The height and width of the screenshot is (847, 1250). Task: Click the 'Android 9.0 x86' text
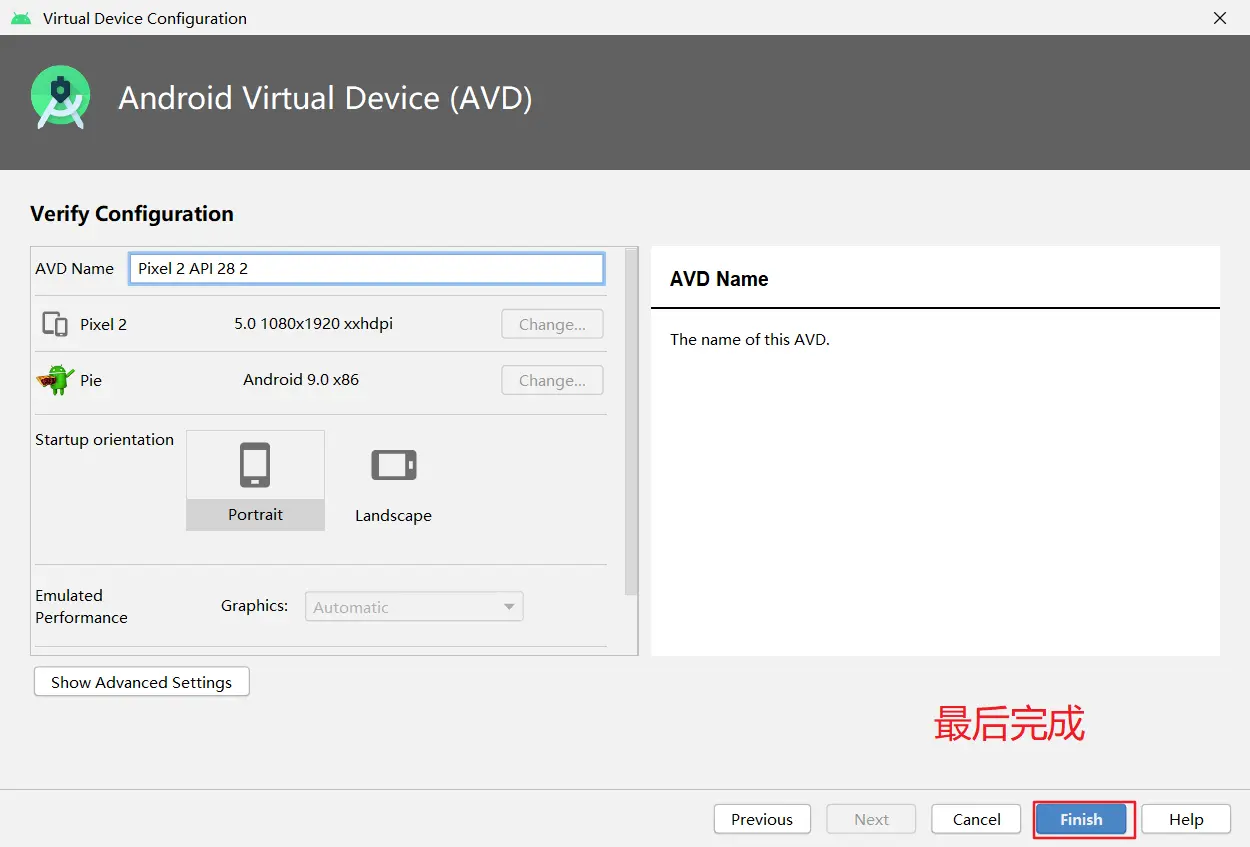(x=301, y=380)
